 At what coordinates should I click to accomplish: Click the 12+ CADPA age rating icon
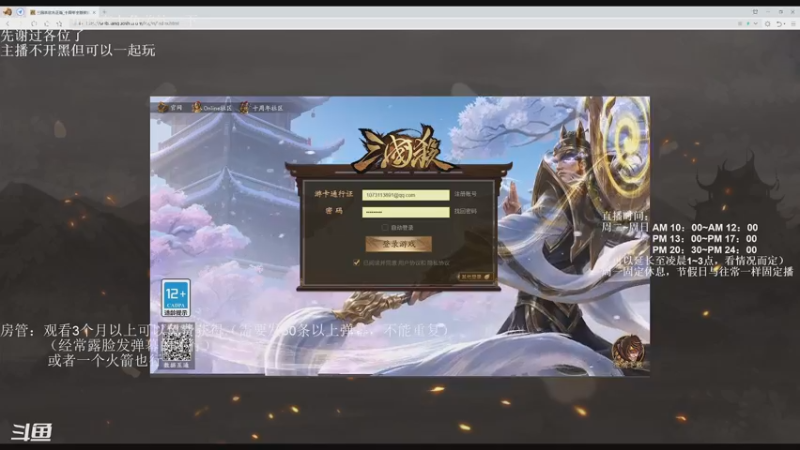176,297
